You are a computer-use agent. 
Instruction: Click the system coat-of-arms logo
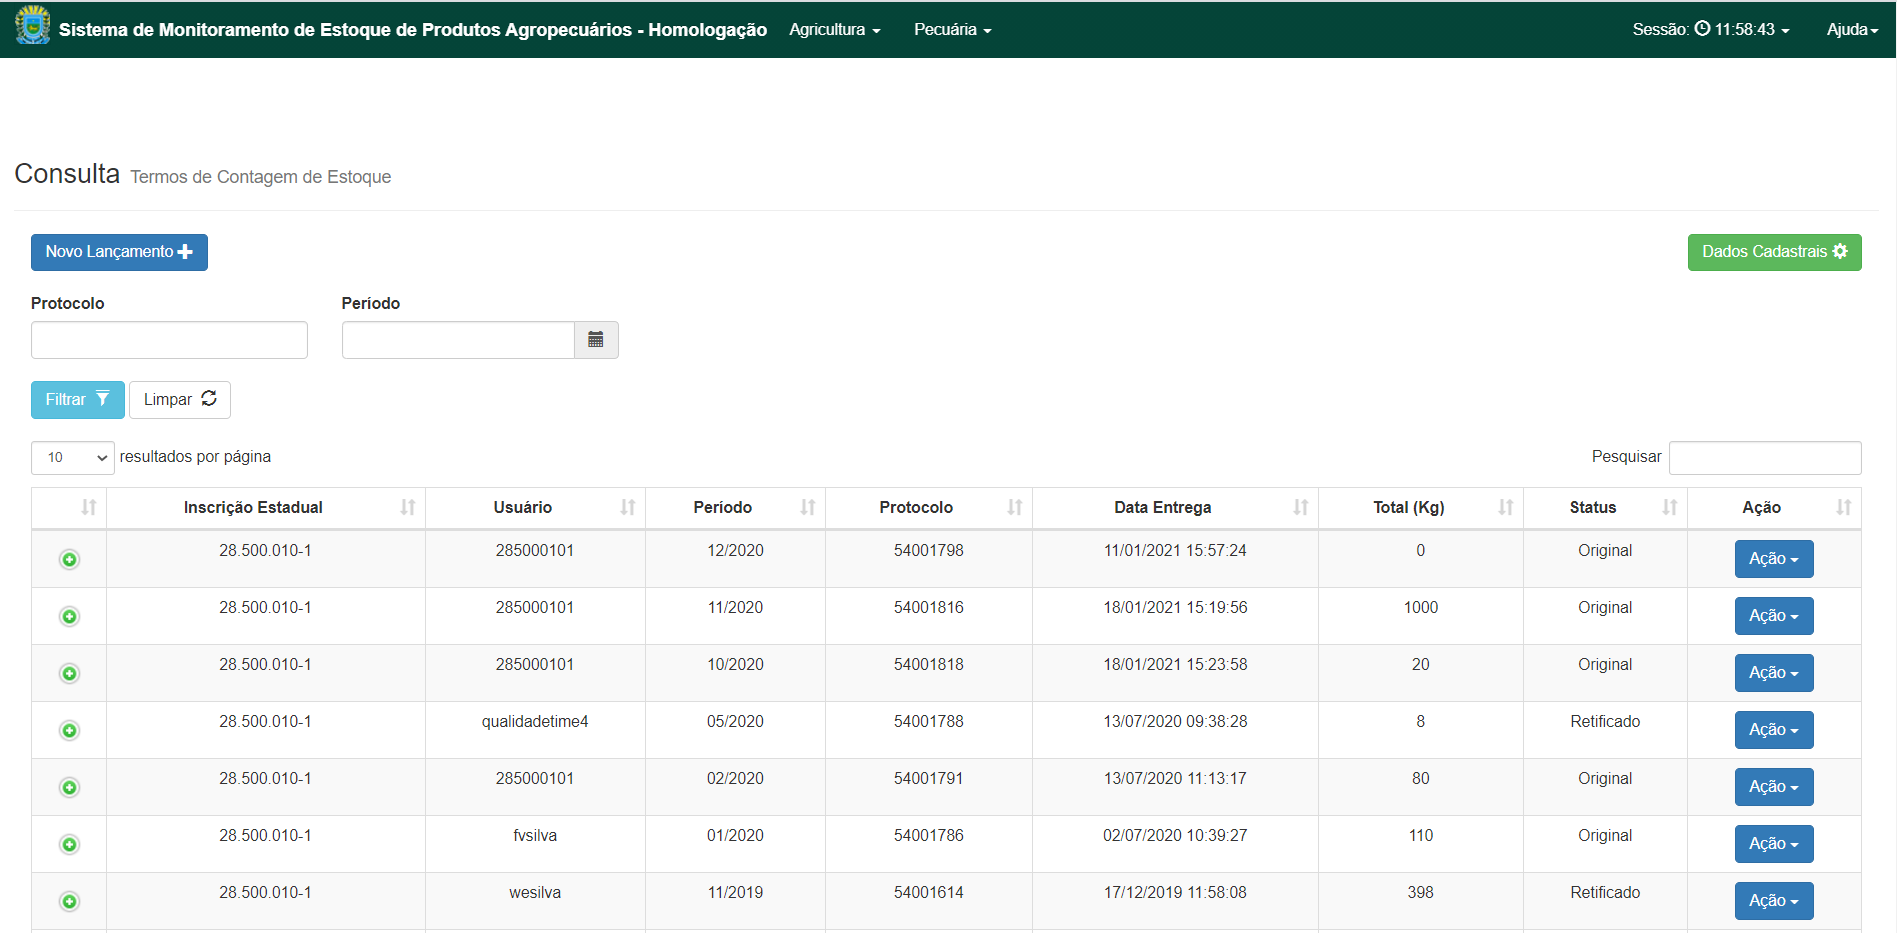[x=33, y=25]
